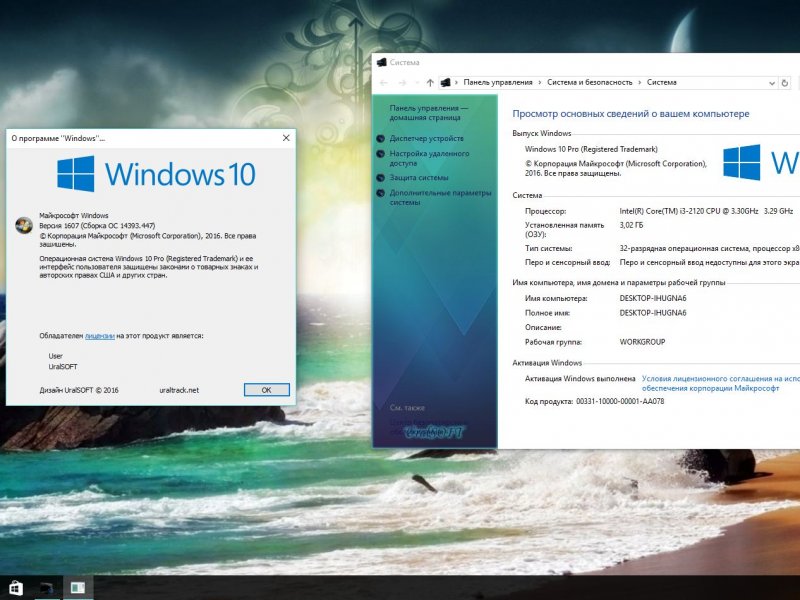The image size is (800, 600).
Task: Click the Просмотр основных сведений heading
Action: (x=631, y=114)
